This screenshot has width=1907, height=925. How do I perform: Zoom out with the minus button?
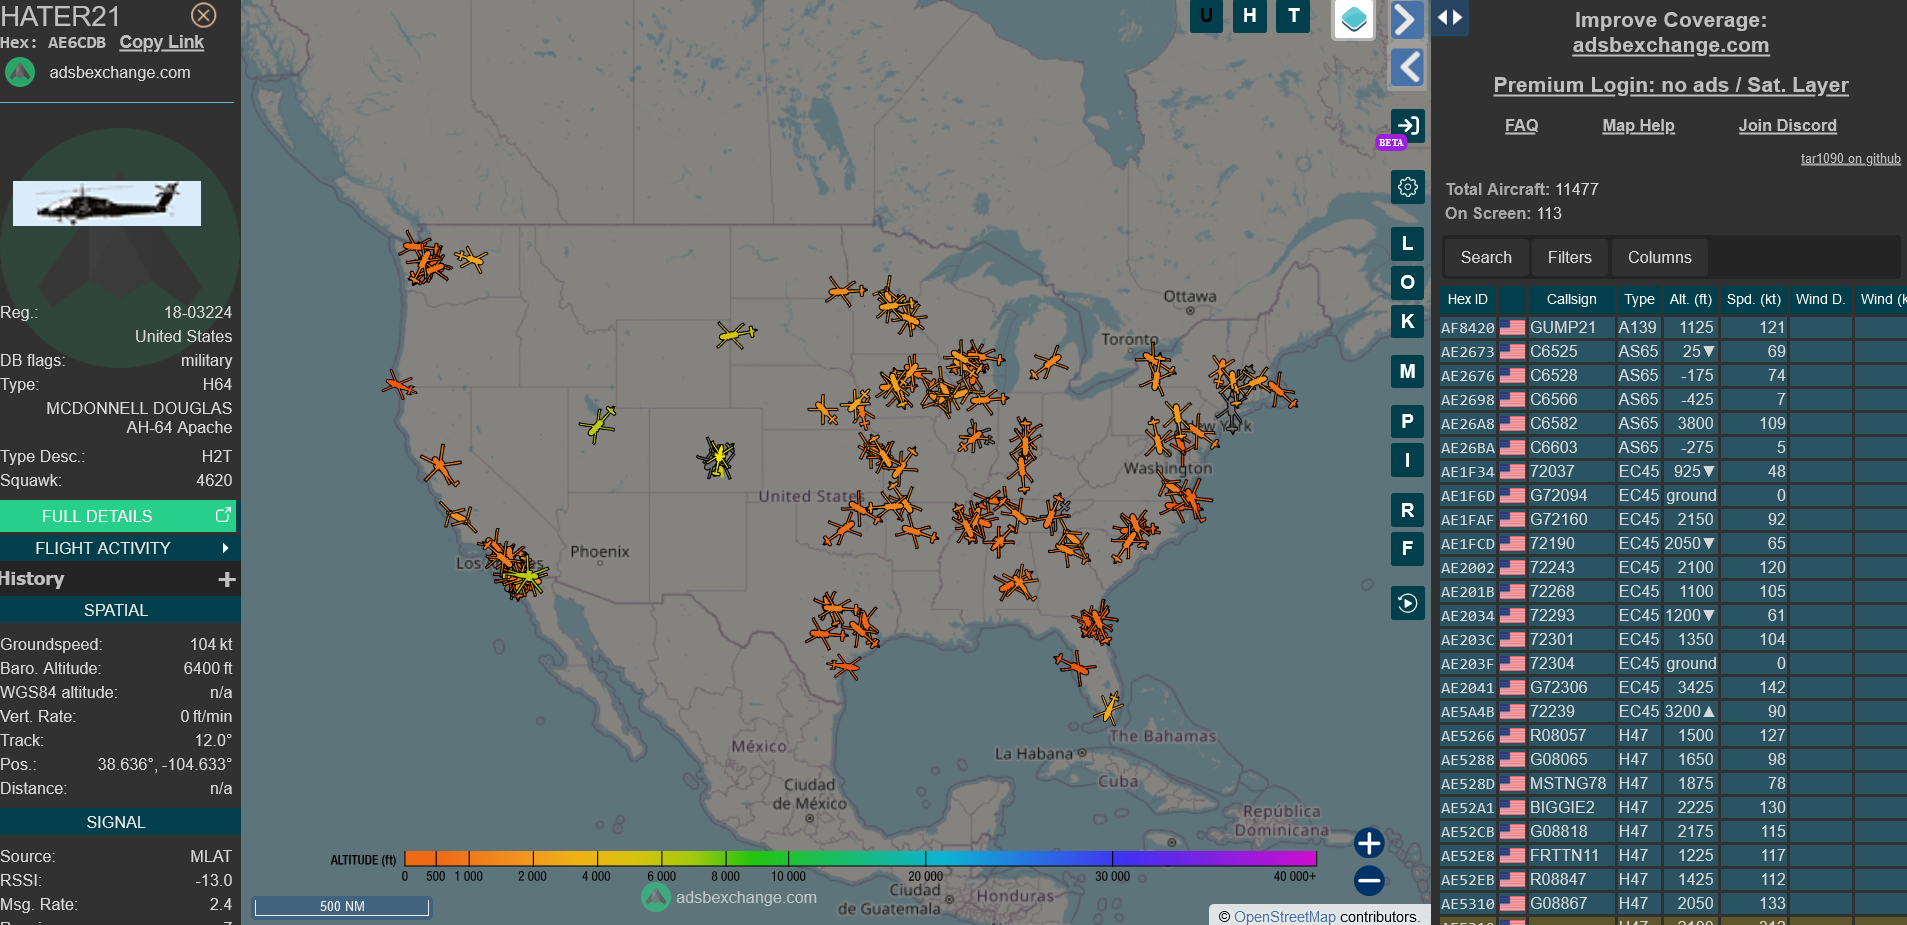[x=1369, y=881]
